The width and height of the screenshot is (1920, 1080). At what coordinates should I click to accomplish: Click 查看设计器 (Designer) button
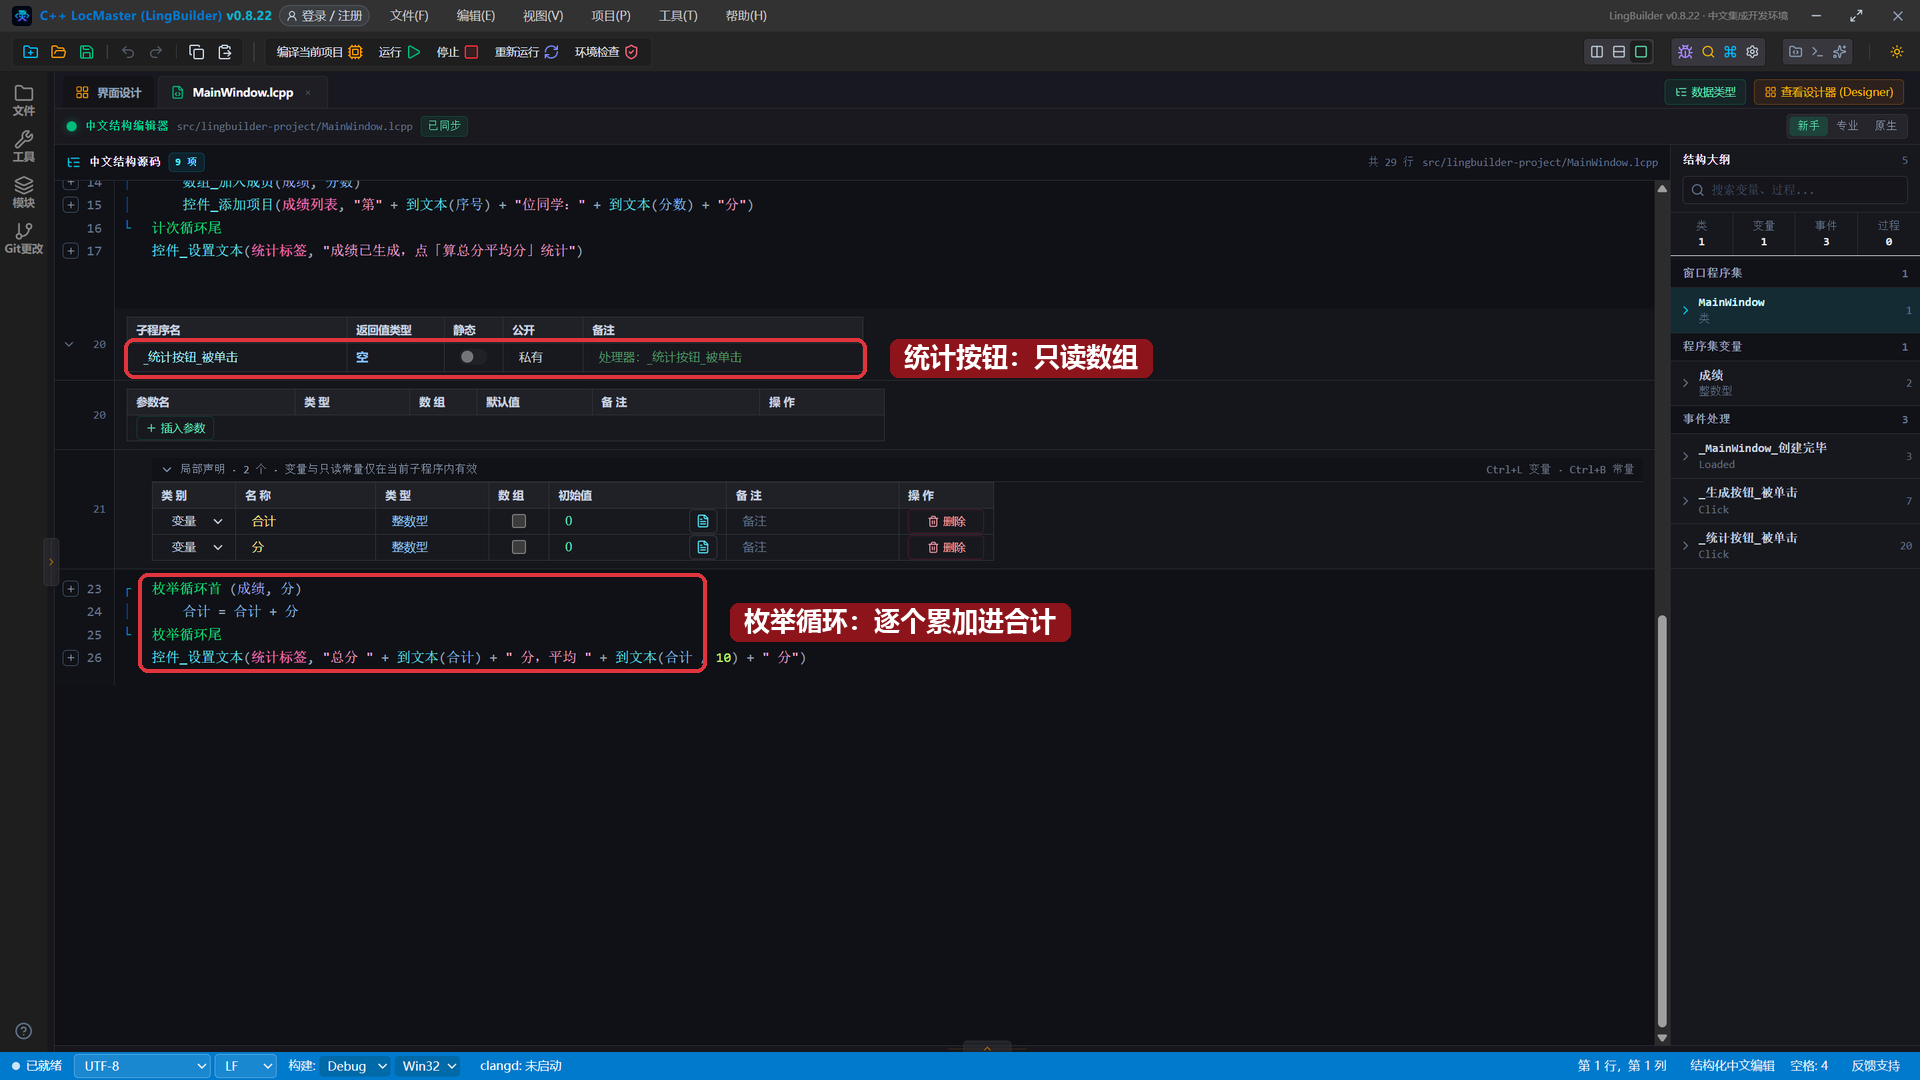[x=1828, y=92]
